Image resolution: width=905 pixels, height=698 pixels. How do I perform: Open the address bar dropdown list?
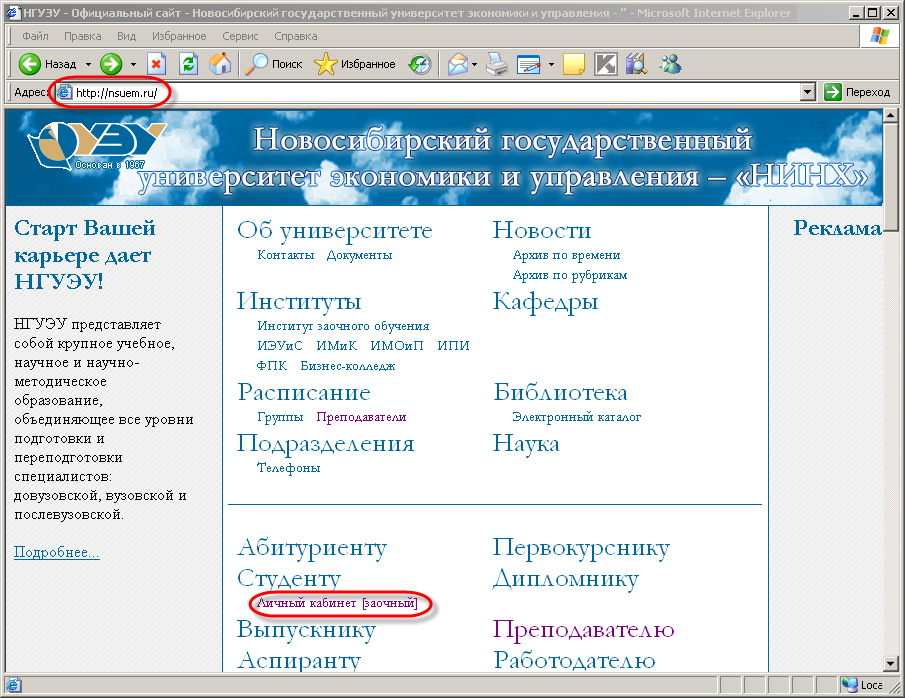click(x=808, y=92)
